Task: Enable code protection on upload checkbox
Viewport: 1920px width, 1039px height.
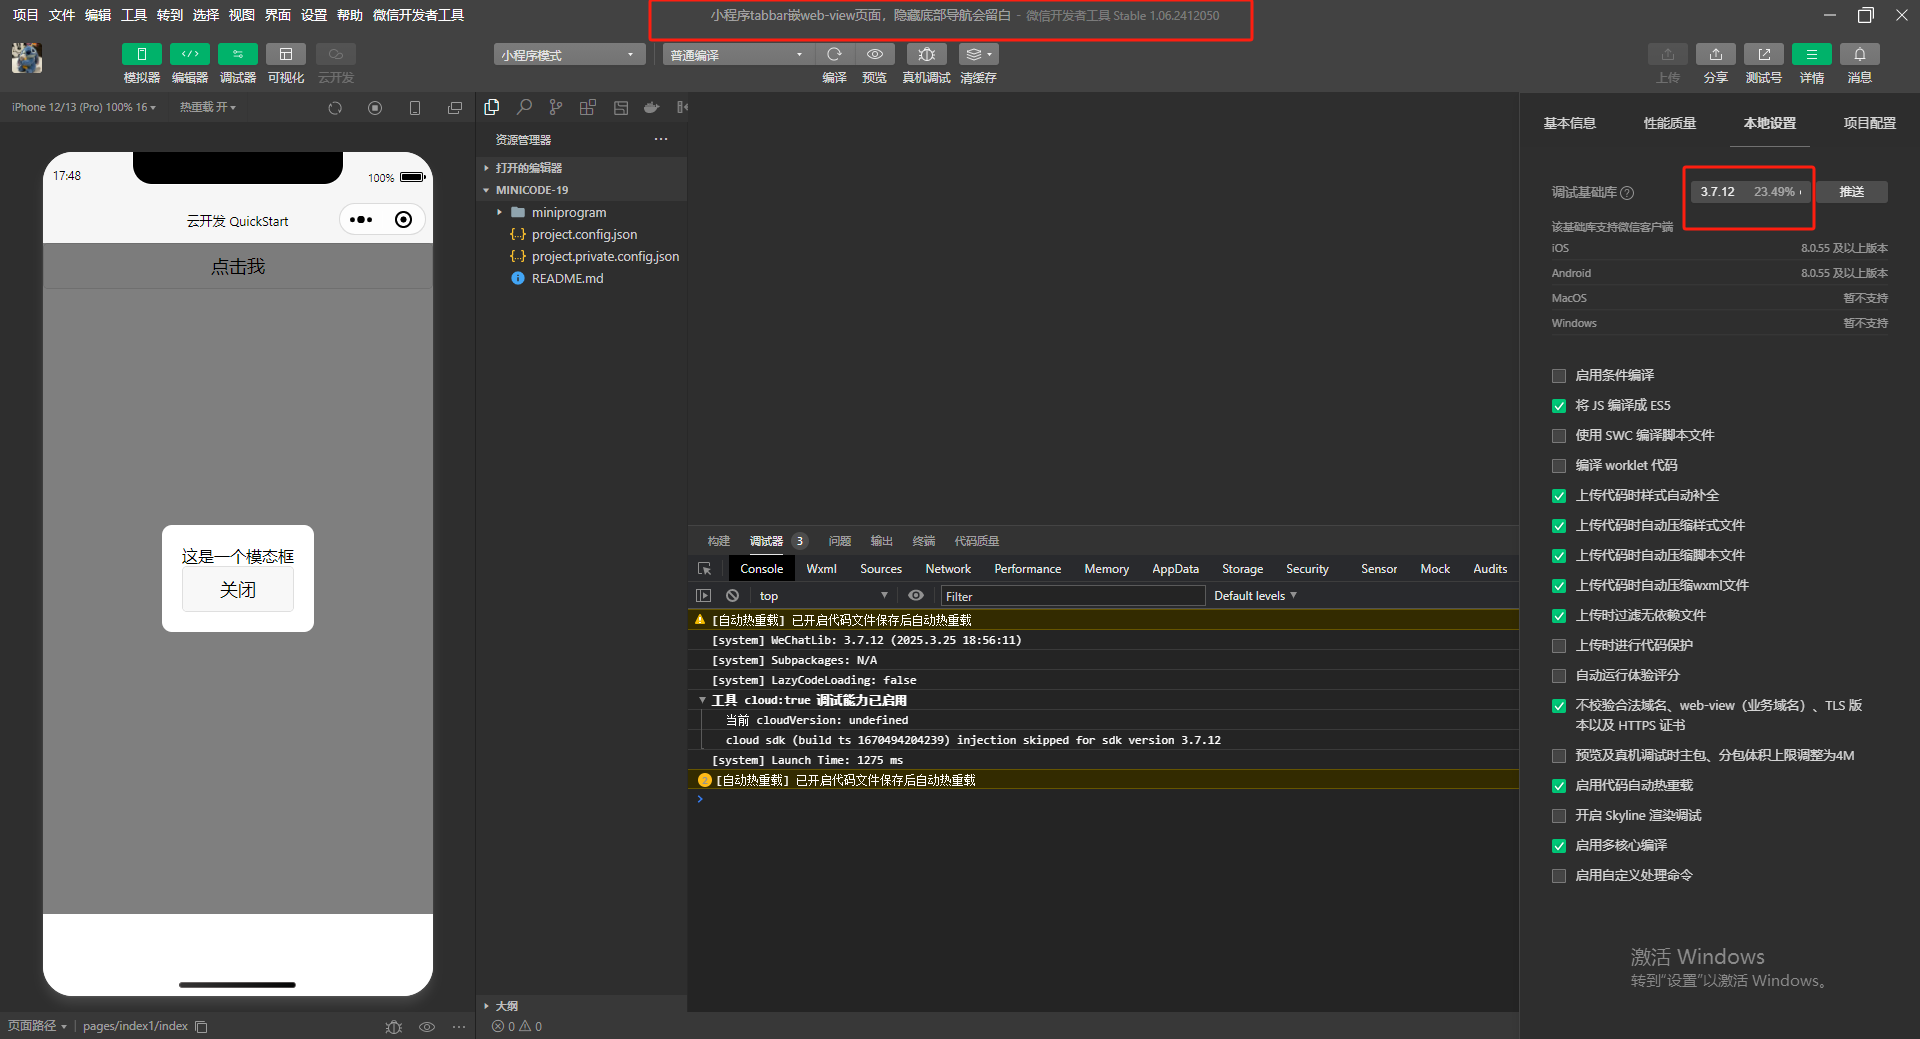Action: point(1558,646)
